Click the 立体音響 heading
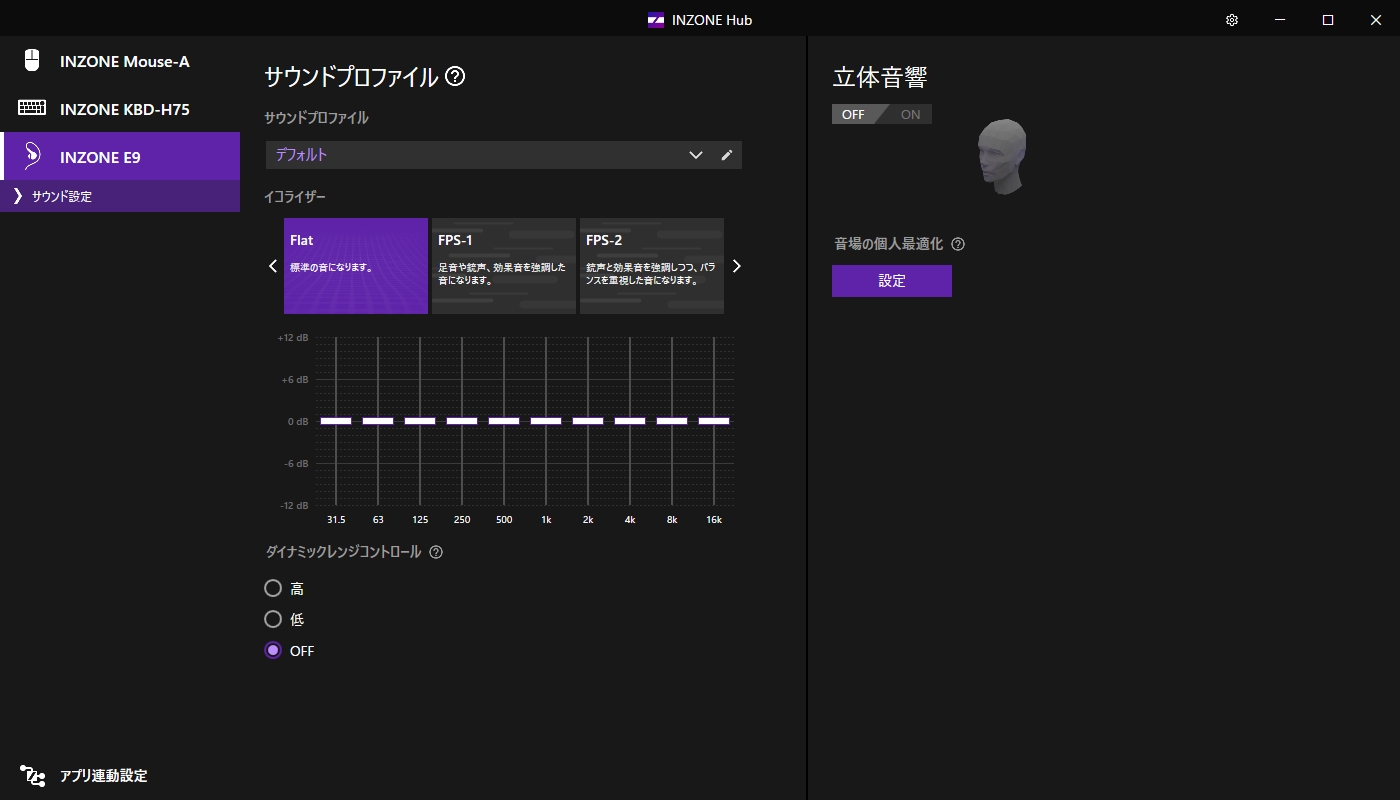Viewport: 1400px width, 800px height. (x=880, y=78)
